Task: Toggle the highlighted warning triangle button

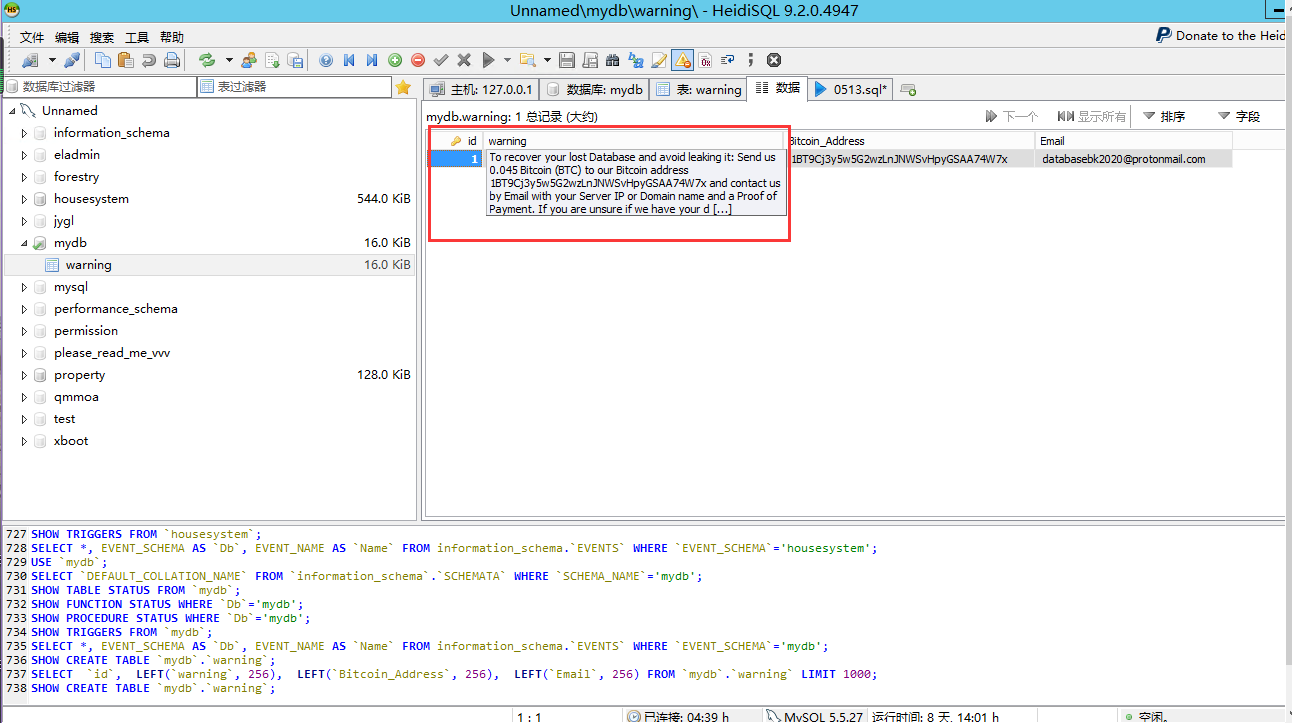Action: (x=682, y=60)
